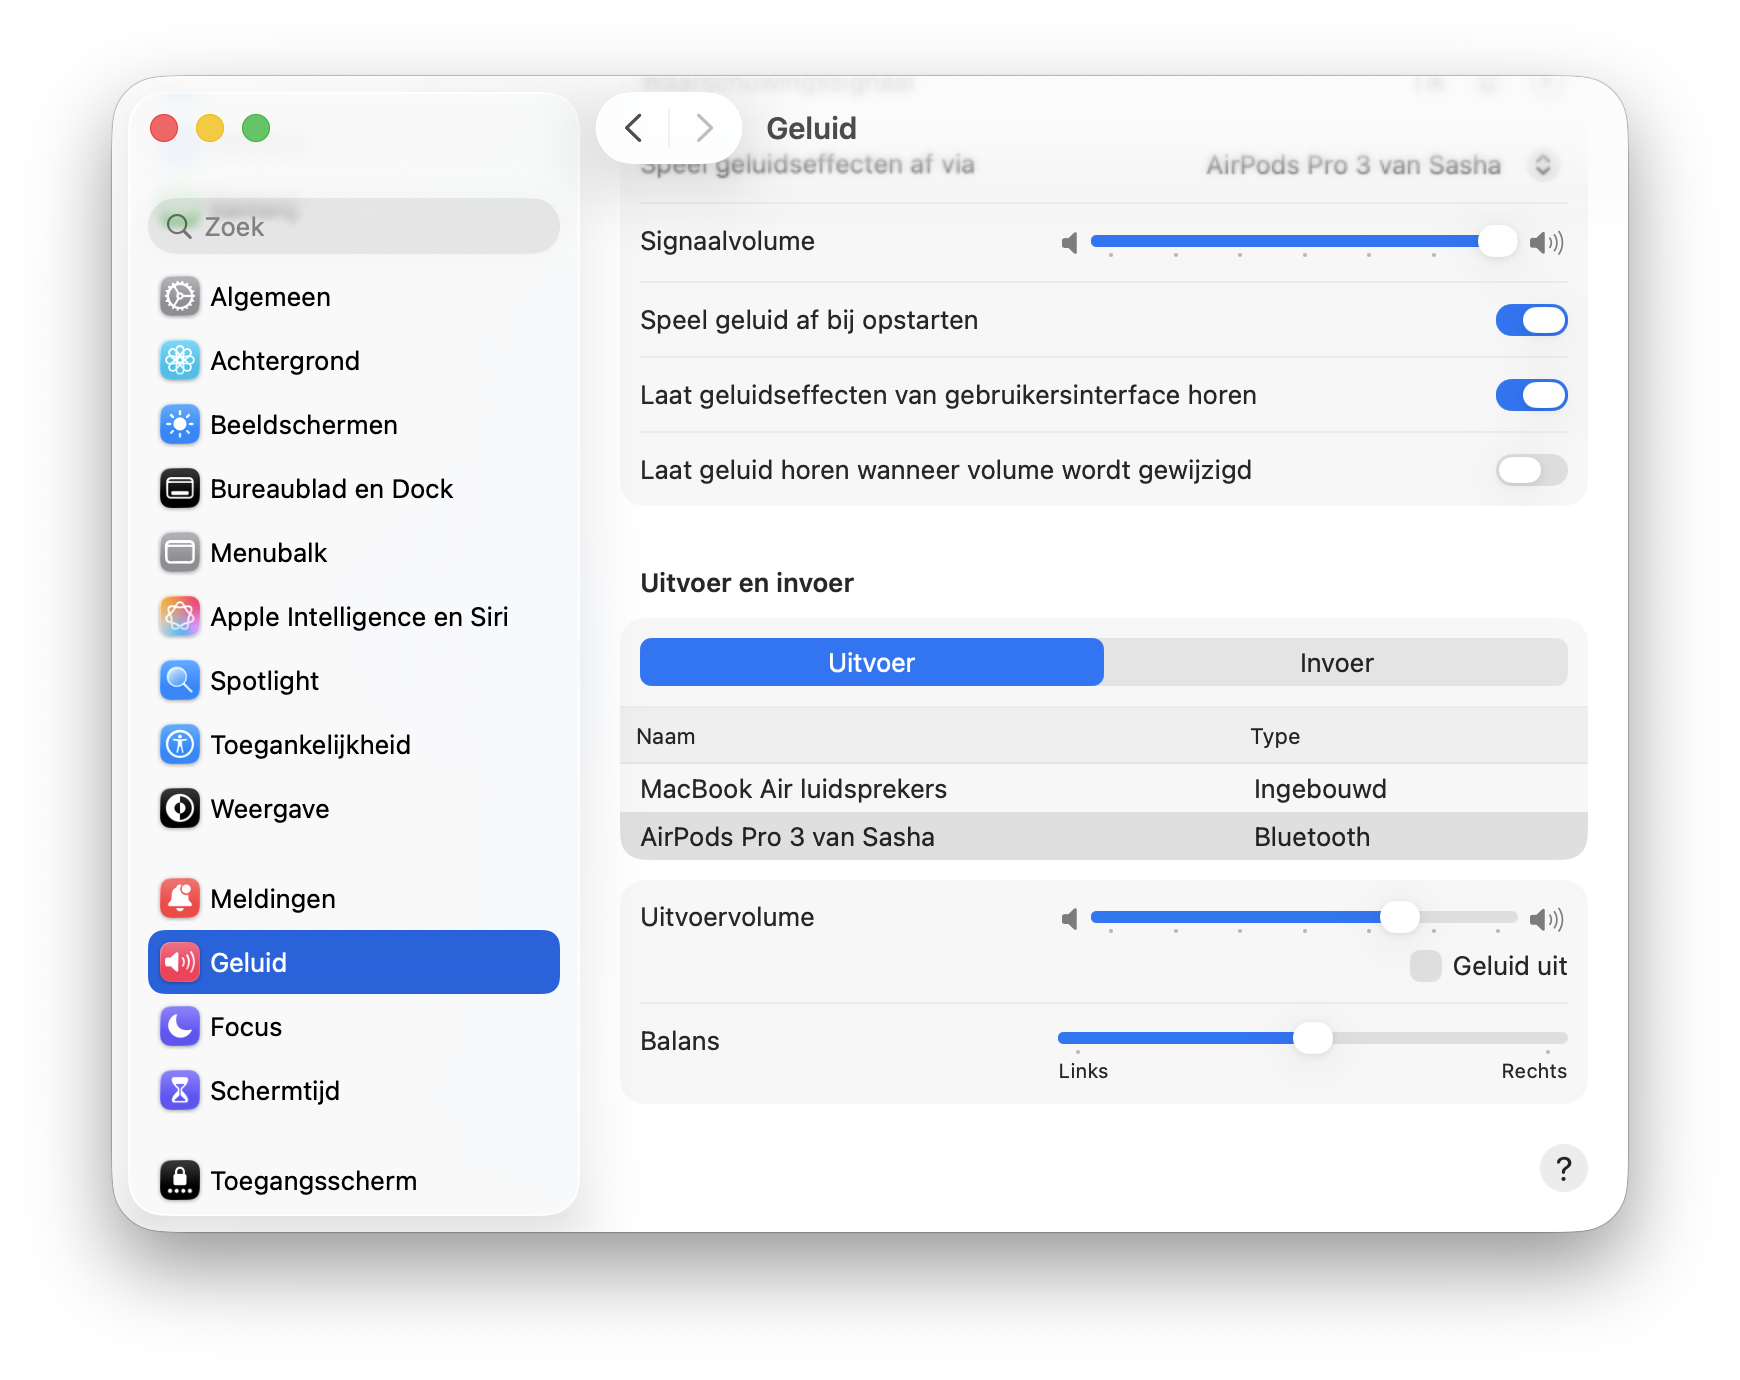
Task: Click the Bureaublad en Dock icon
Action: click(x=180, y=489)
